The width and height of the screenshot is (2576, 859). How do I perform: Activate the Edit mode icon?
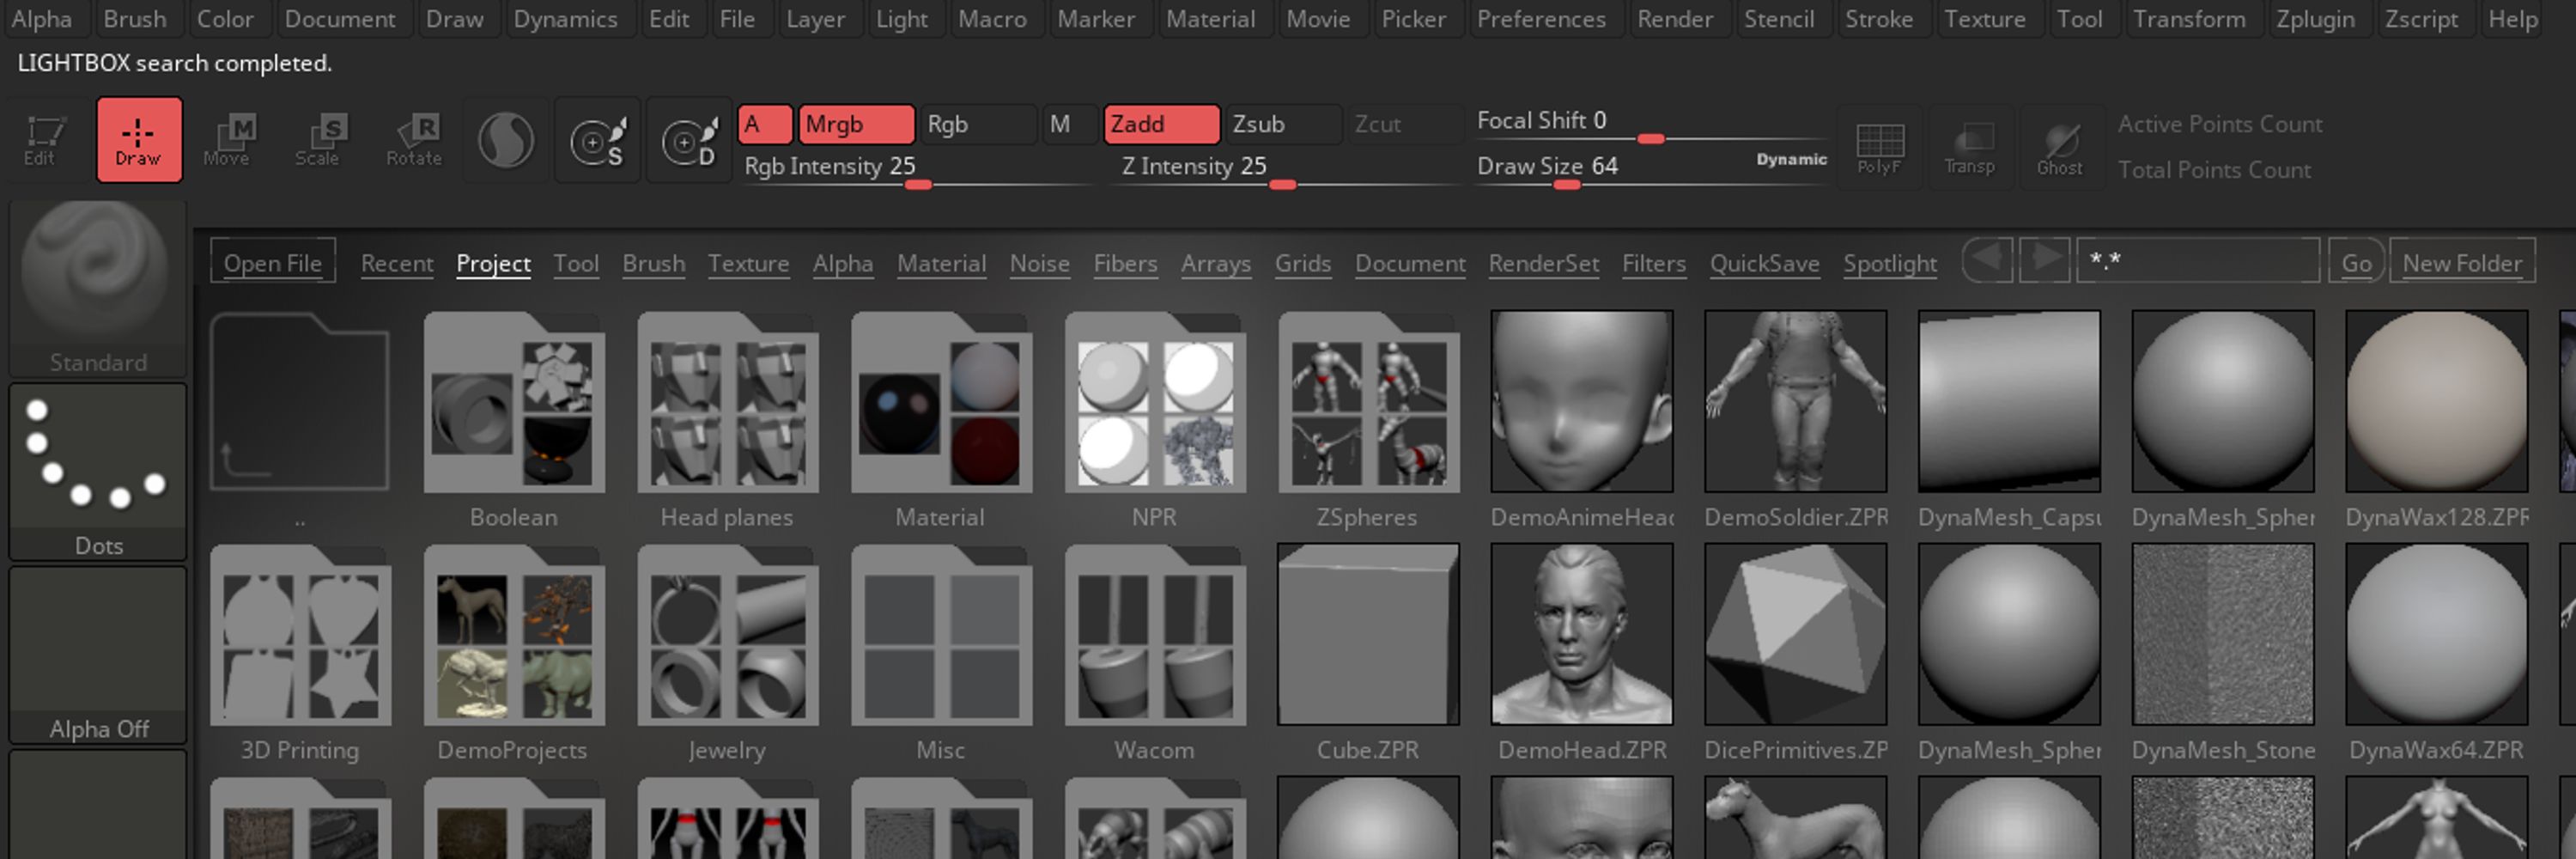tap(43, 140)
